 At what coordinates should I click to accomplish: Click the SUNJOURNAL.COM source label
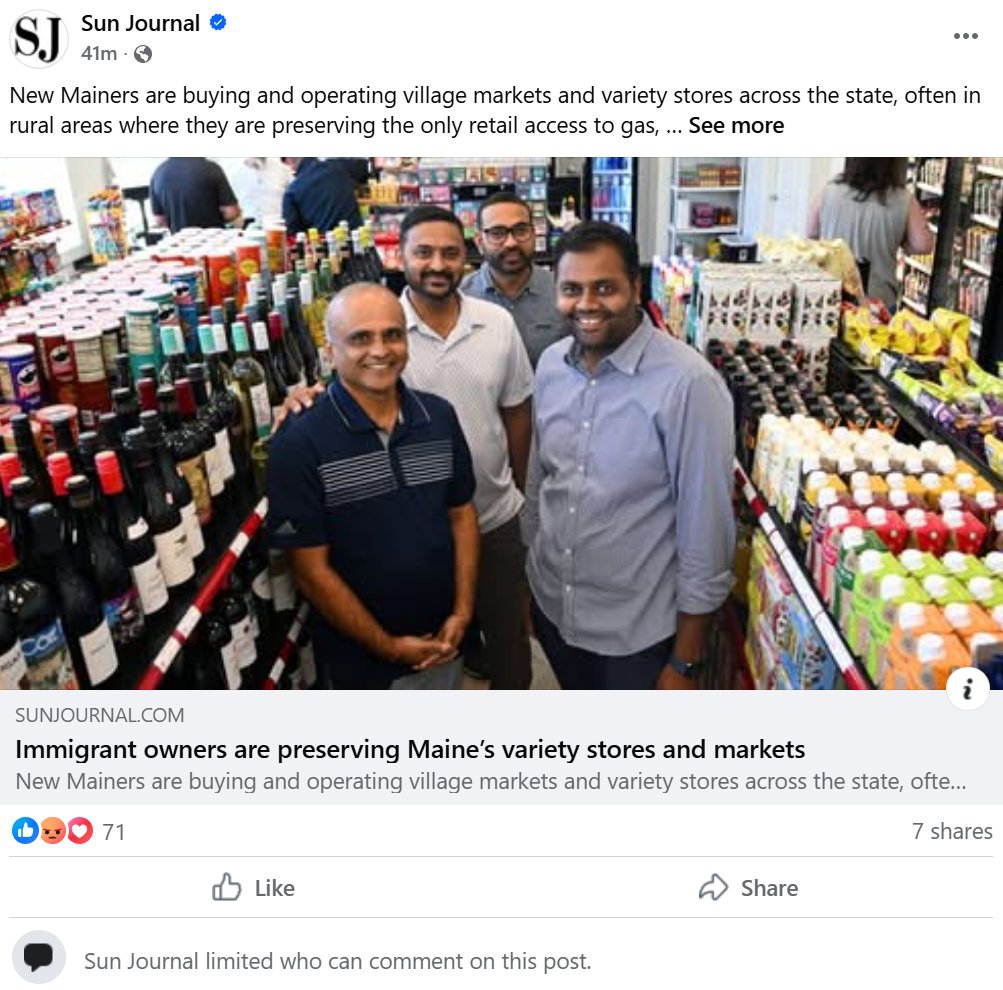coord(100,715)
